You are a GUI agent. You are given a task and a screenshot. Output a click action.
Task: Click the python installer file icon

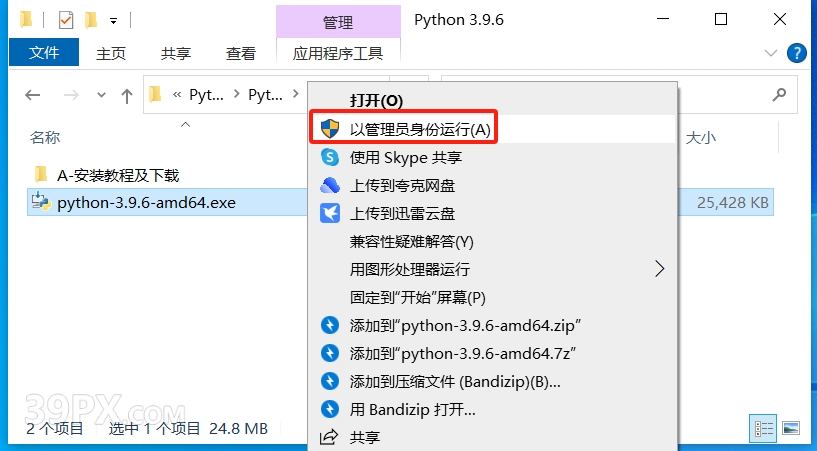[41, 202]
